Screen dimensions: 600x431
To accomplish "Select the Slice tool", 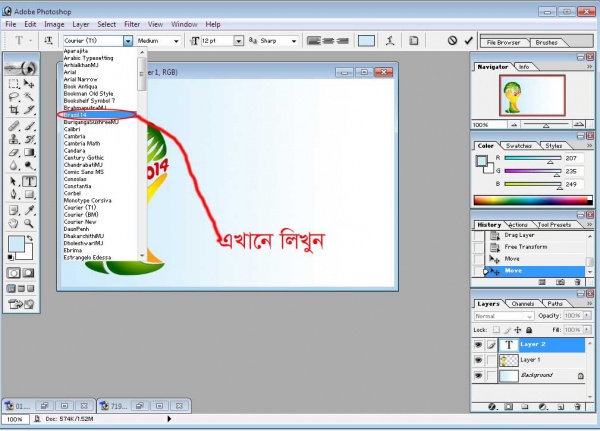I will click(x=29, y=110).
